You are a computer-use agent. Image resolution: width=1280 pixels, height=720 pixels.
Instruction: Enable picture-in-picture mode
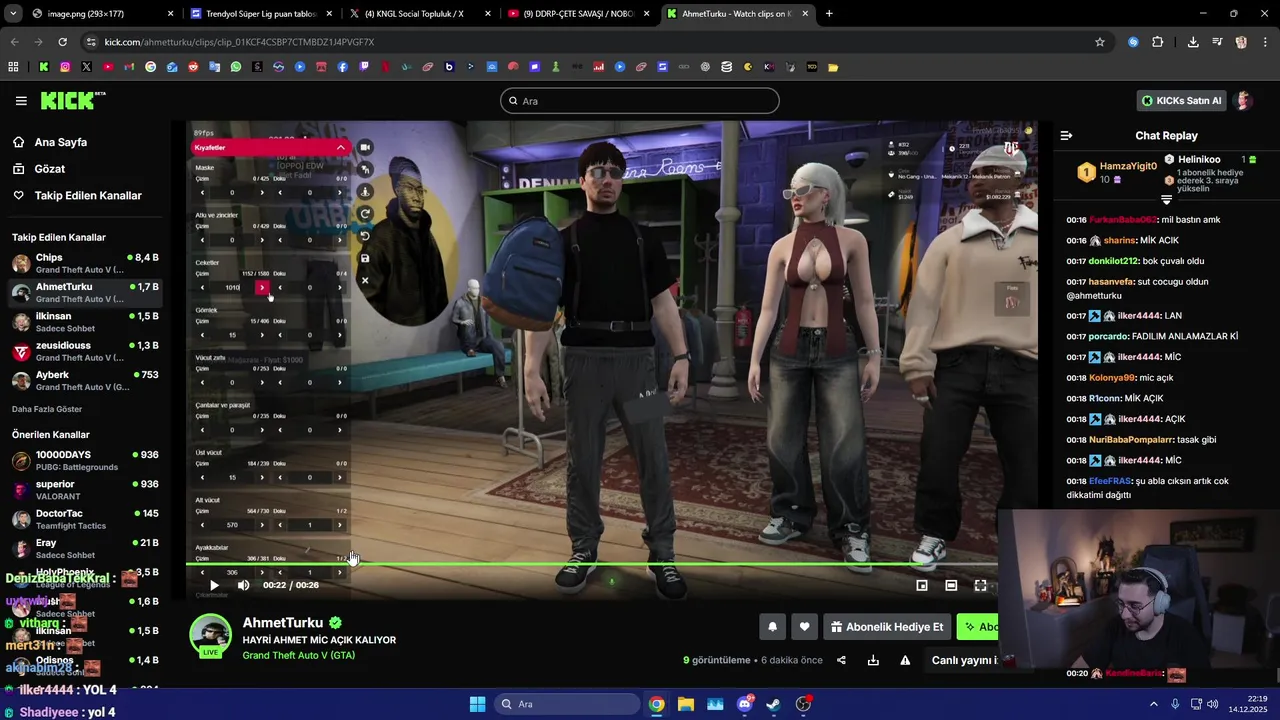pos(922,585)
